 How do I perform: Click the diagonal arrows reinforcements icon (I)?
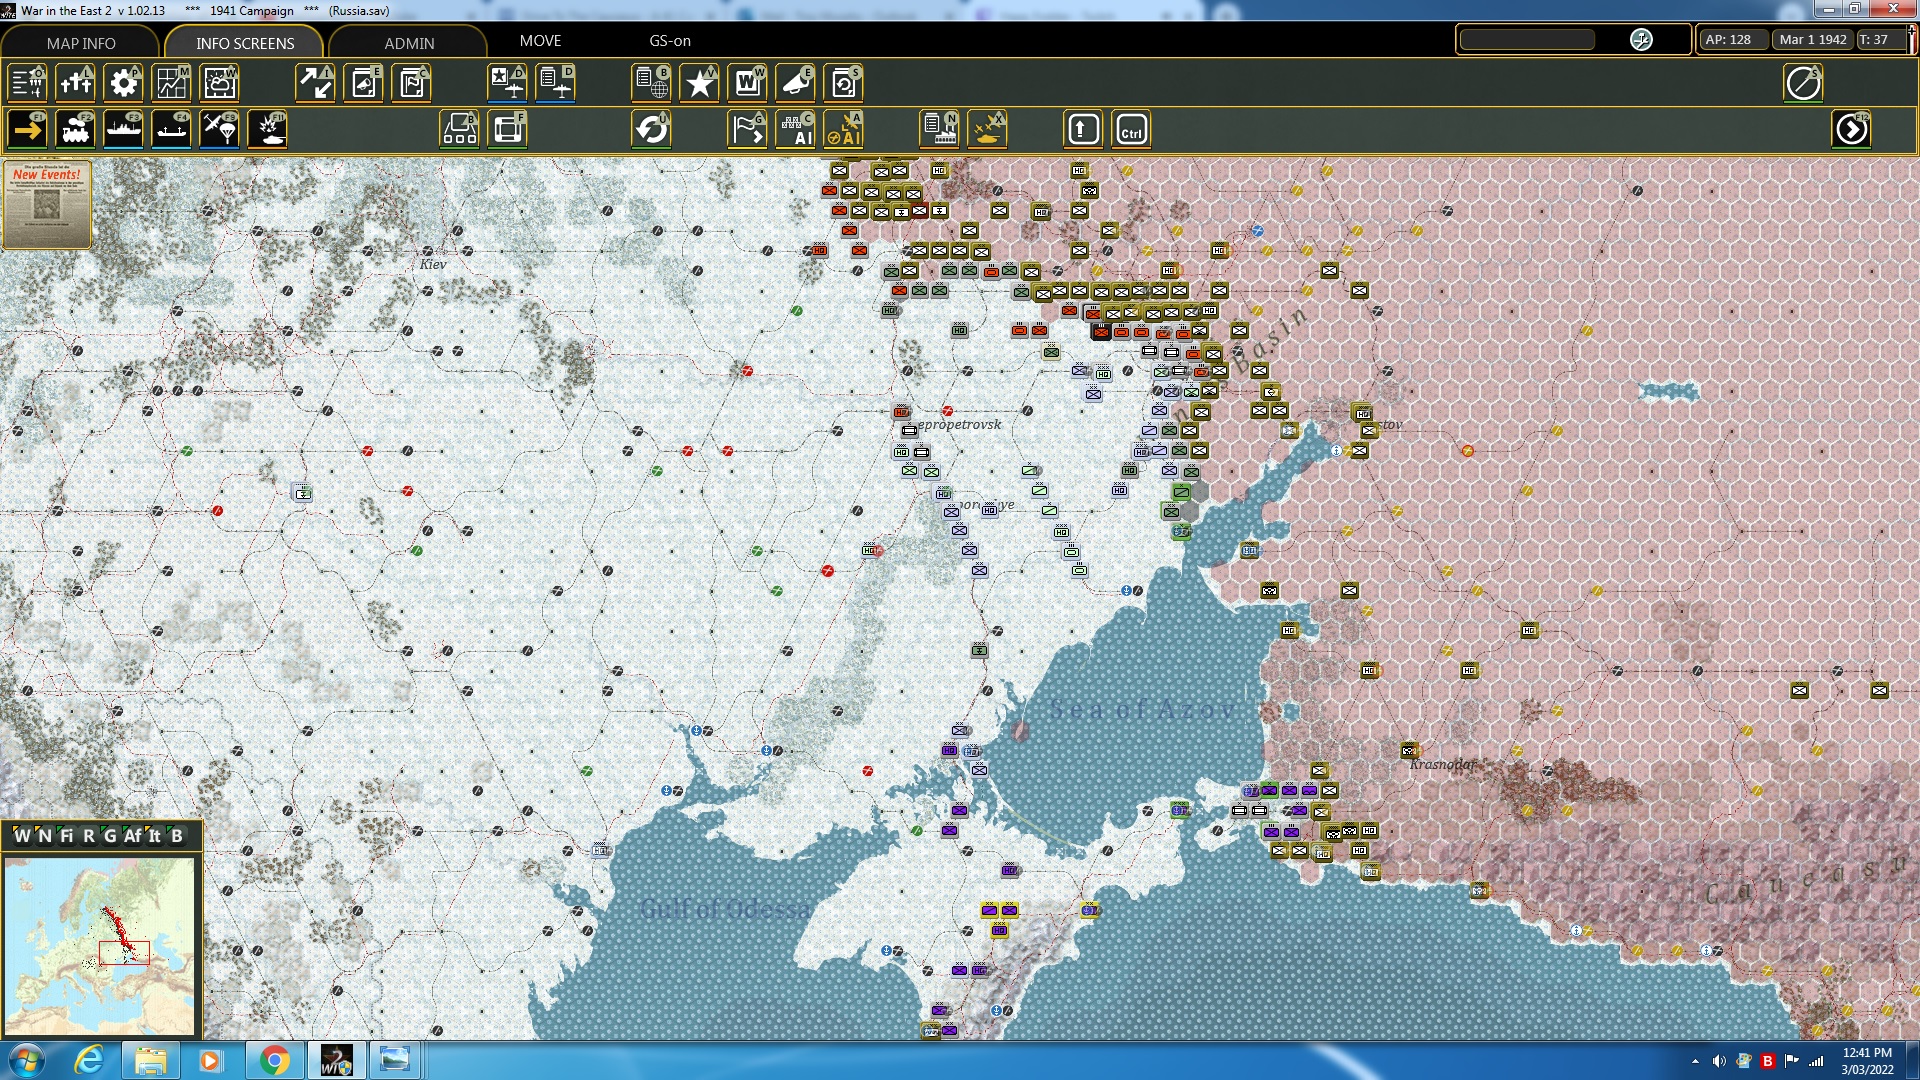[315, 83]
